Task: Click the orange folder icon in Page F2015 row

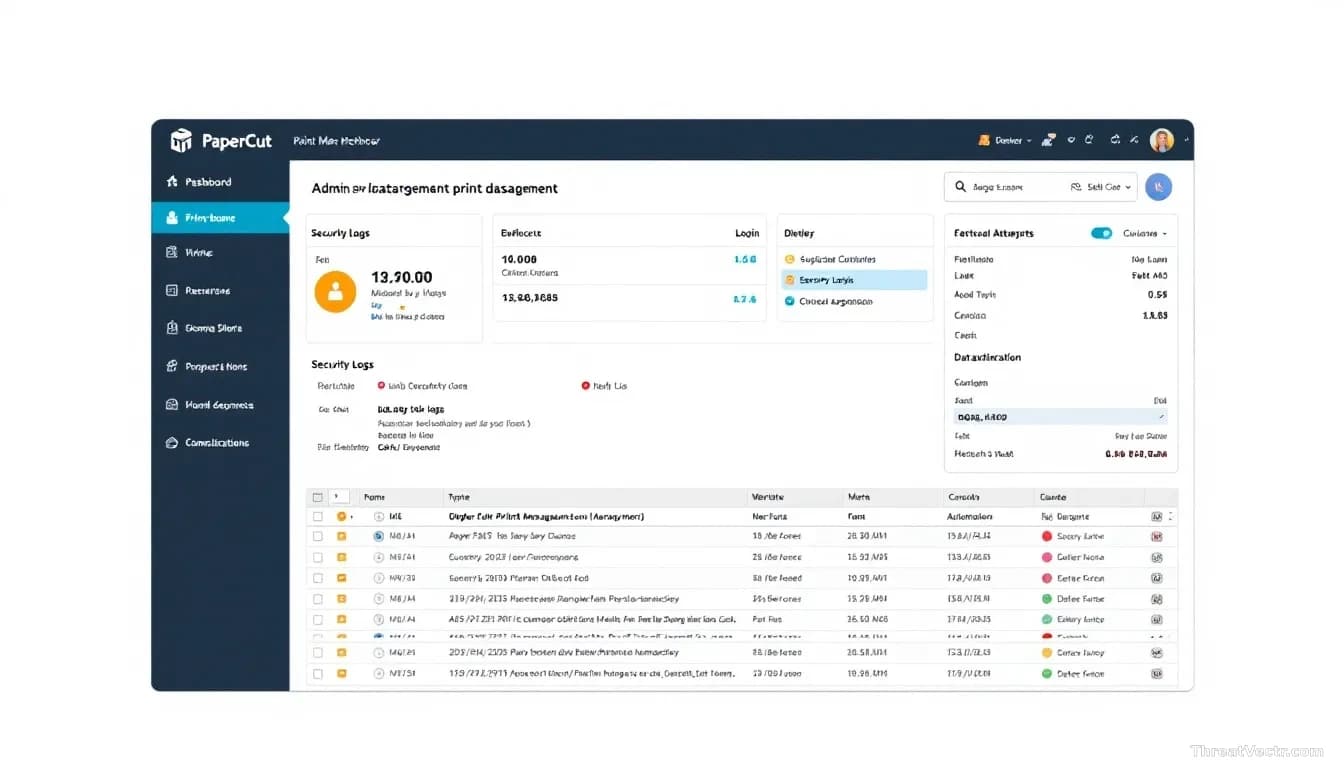Action: click(x=341, y=536)
